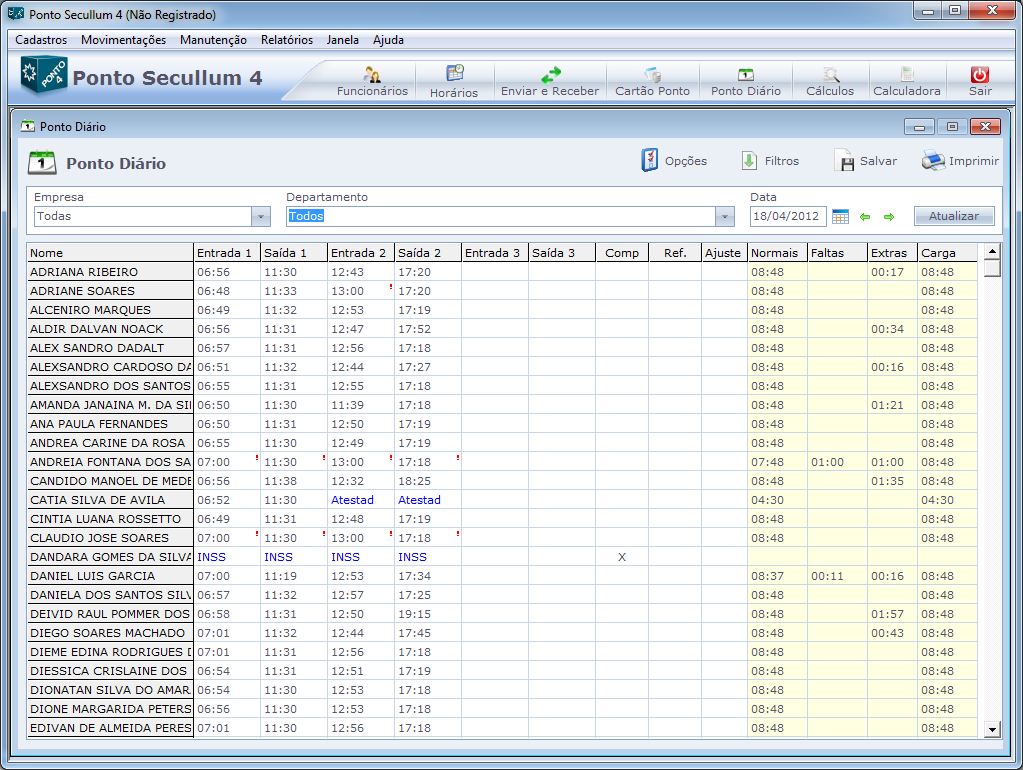Open the Movimentações menu
The width and height of the screenshot is (1023, 770).
pyautogui.click(x=123, y=40)
